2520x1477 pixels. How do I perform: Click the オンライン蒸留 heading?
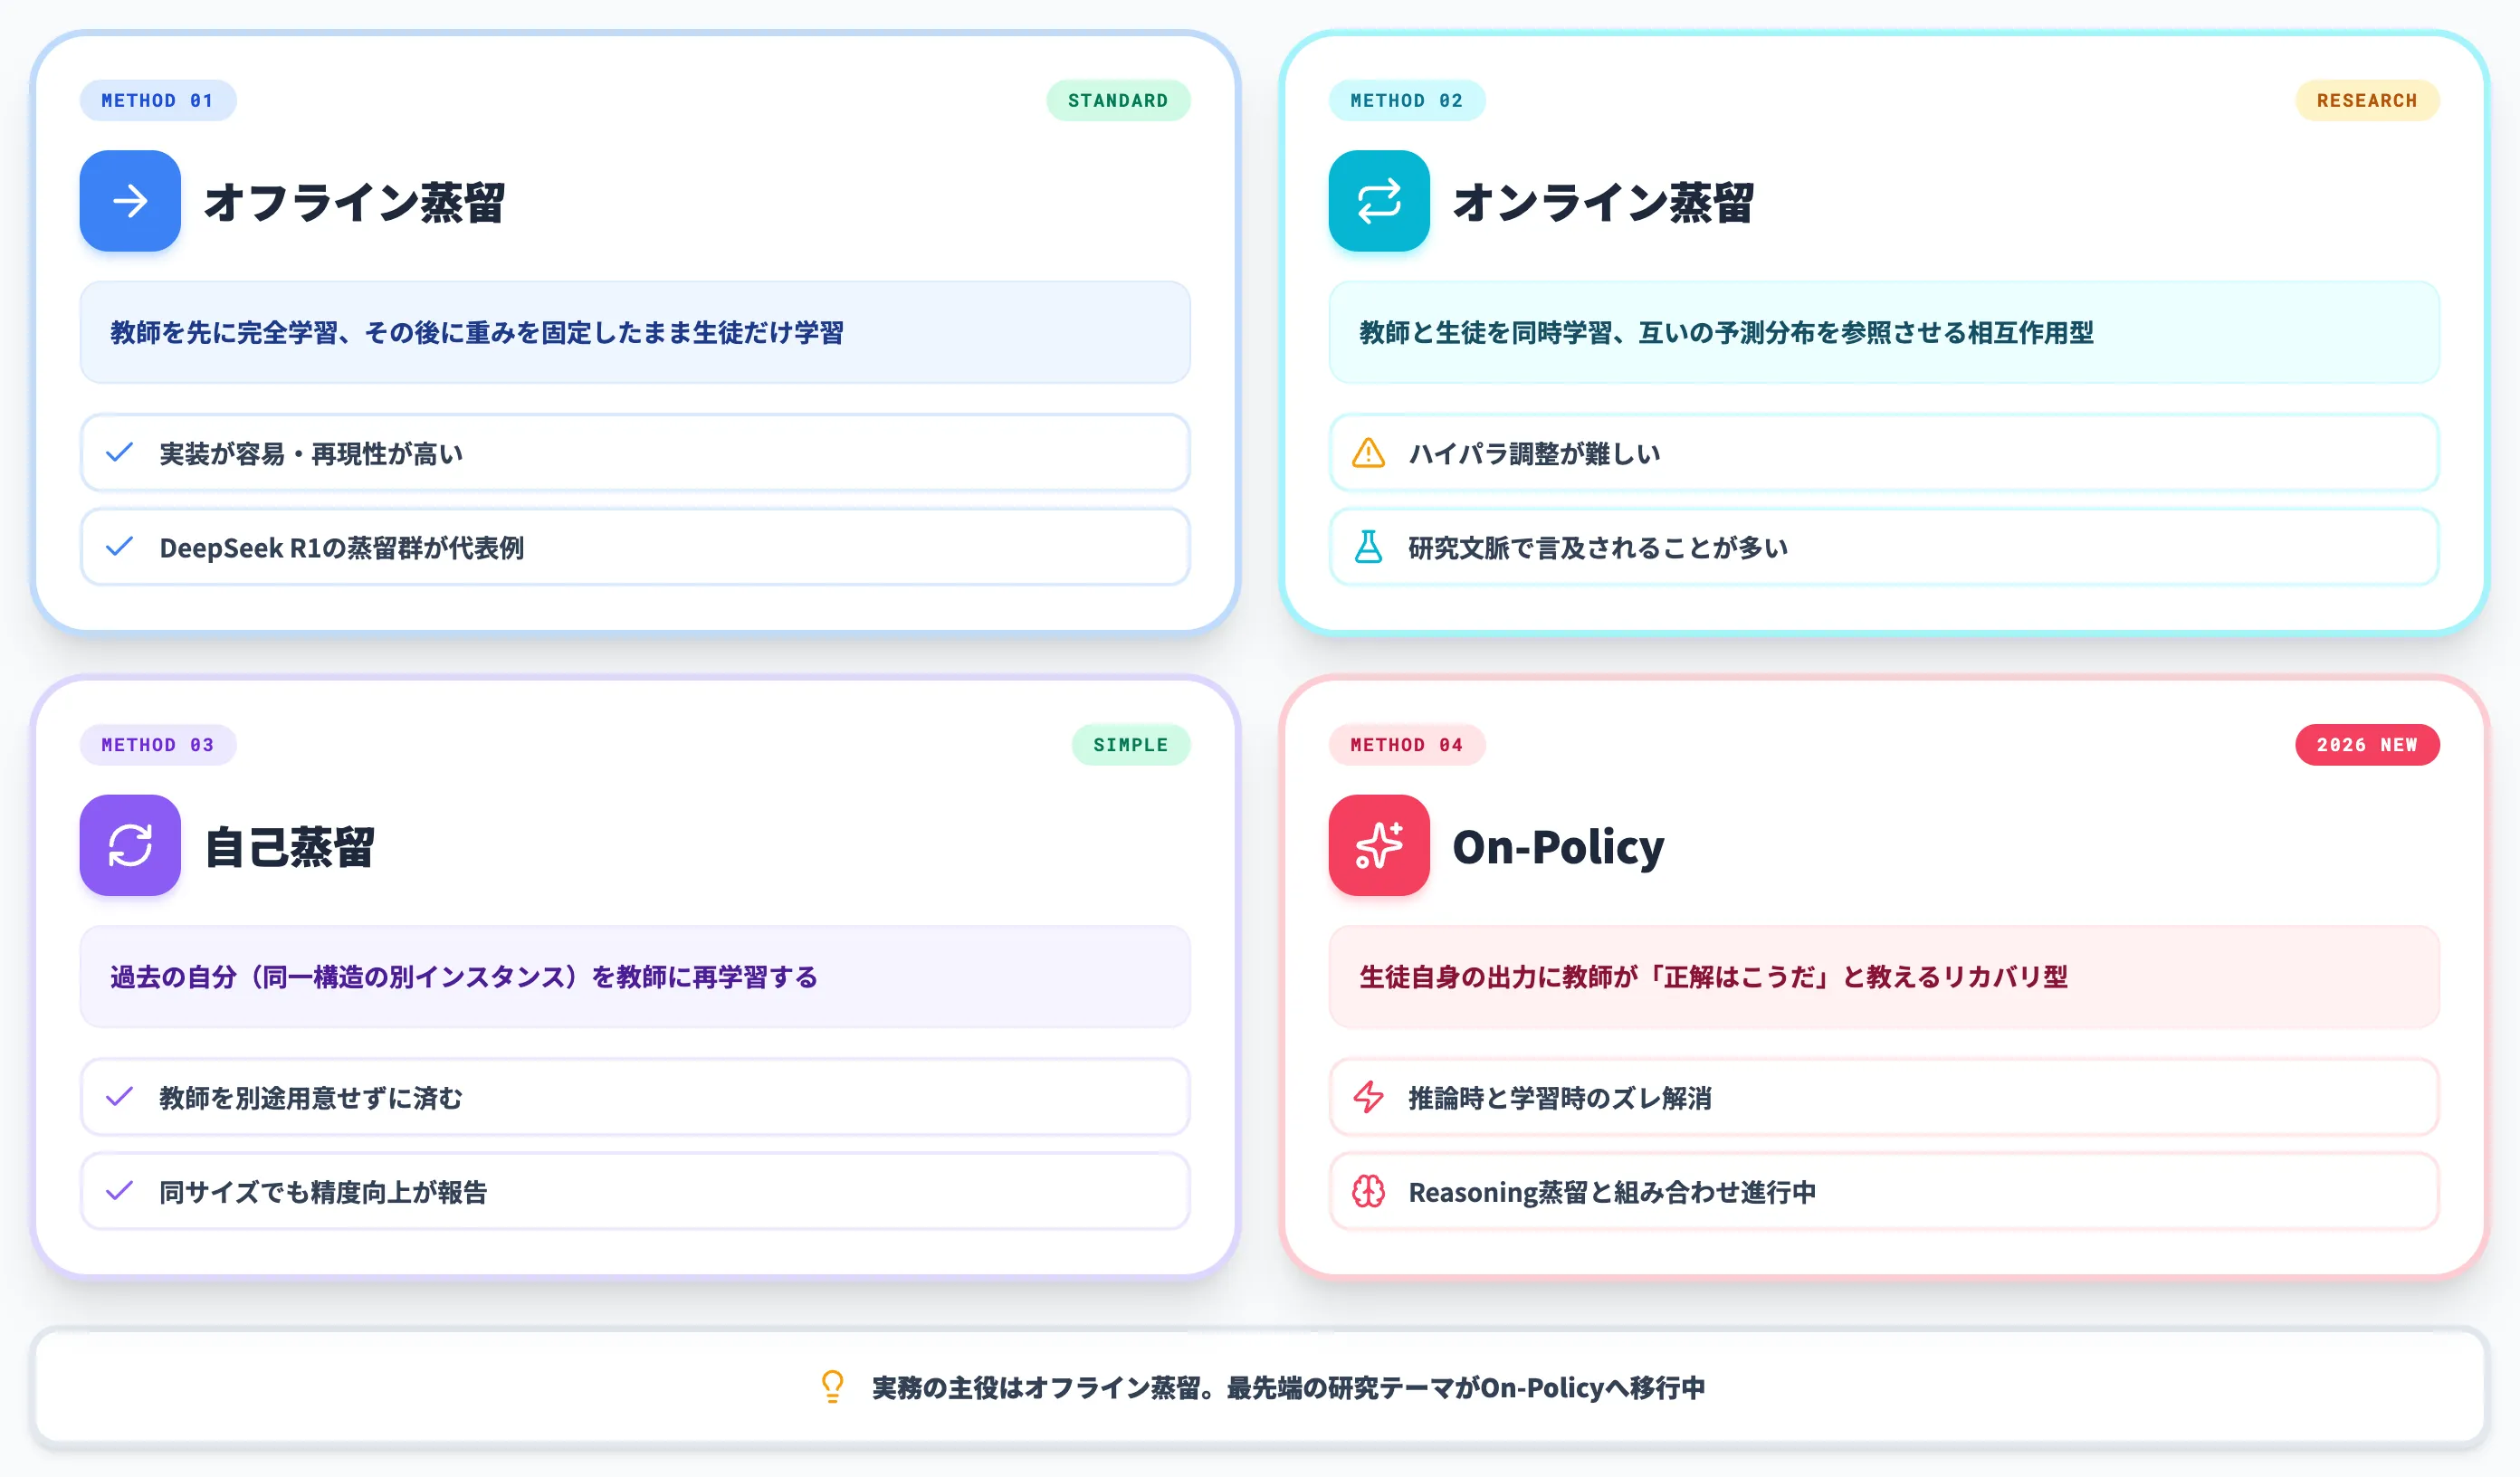click(1603, 203)
